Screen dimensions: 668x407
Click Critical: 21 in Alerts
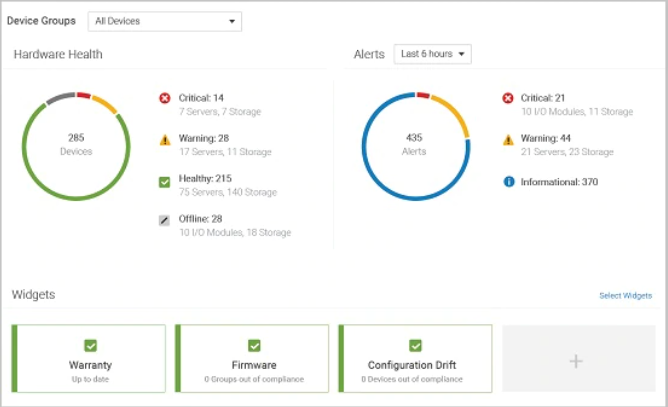click(x=543, y=98)
